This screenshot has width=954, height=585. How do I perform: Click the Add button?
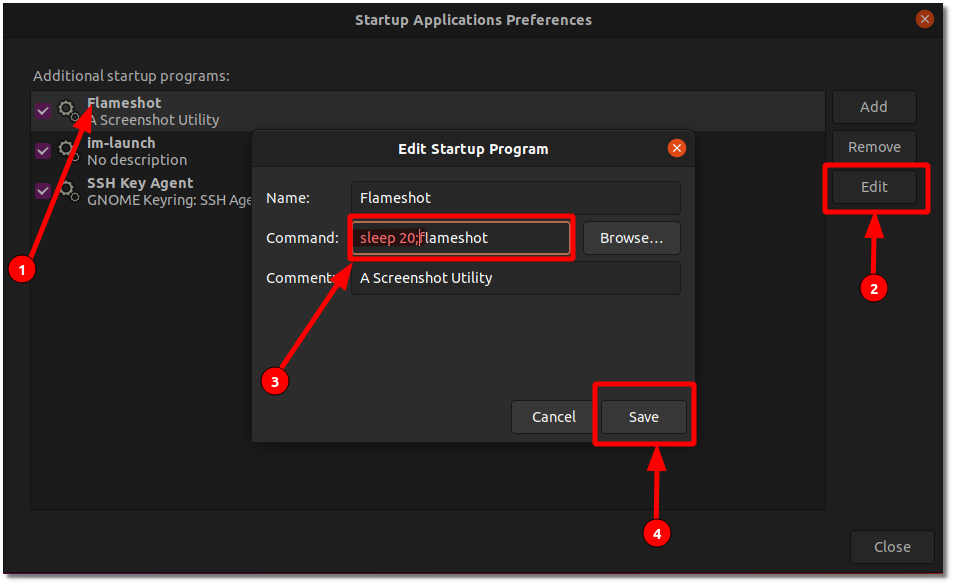coord(874,107)
